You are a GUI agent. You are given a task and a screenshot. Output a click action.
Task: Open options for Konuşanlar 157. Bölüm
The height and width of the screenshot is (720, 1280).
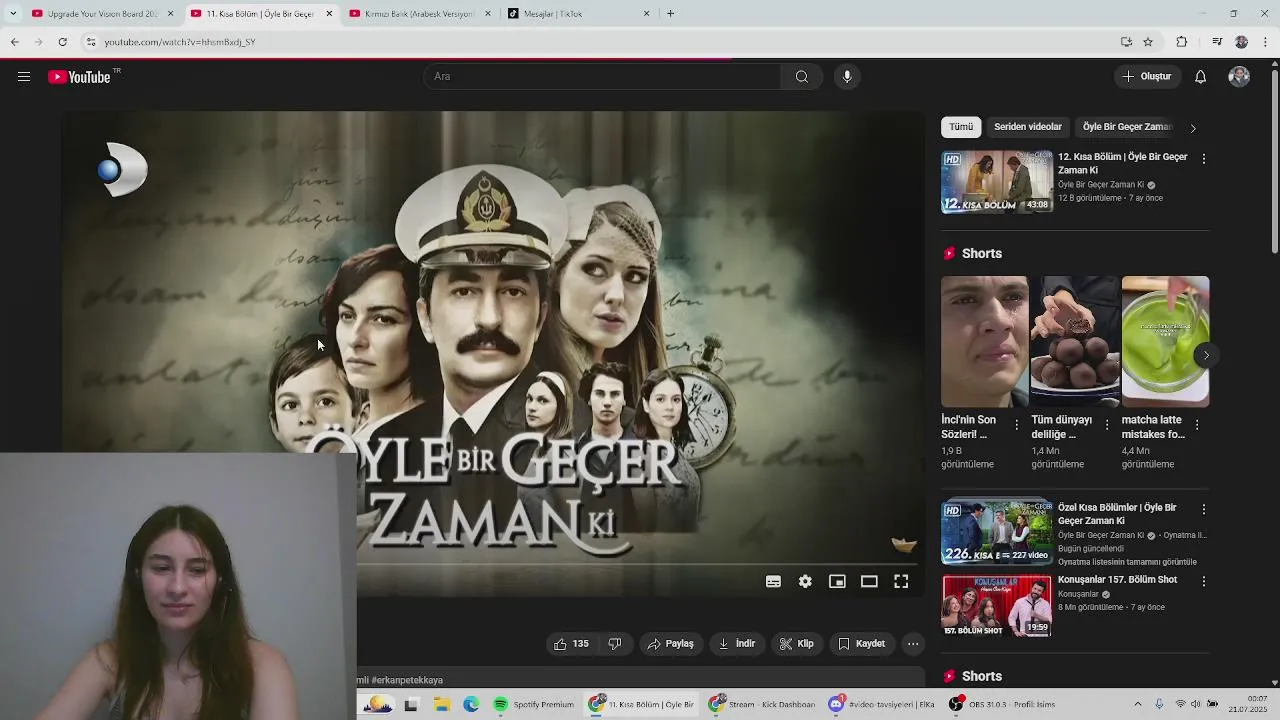coord(1204,581)
